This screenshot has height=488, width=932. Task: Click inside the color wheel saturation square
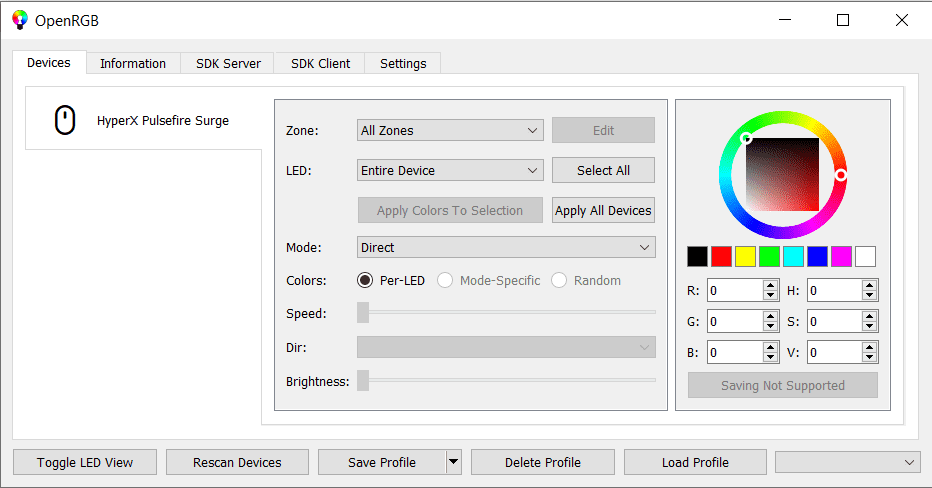point(782,174)
